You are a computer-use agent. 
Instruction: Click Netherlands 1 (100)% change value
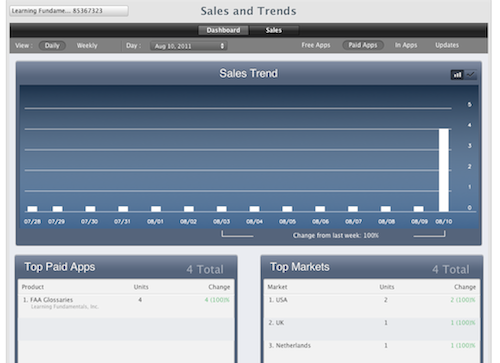[463, 346]
